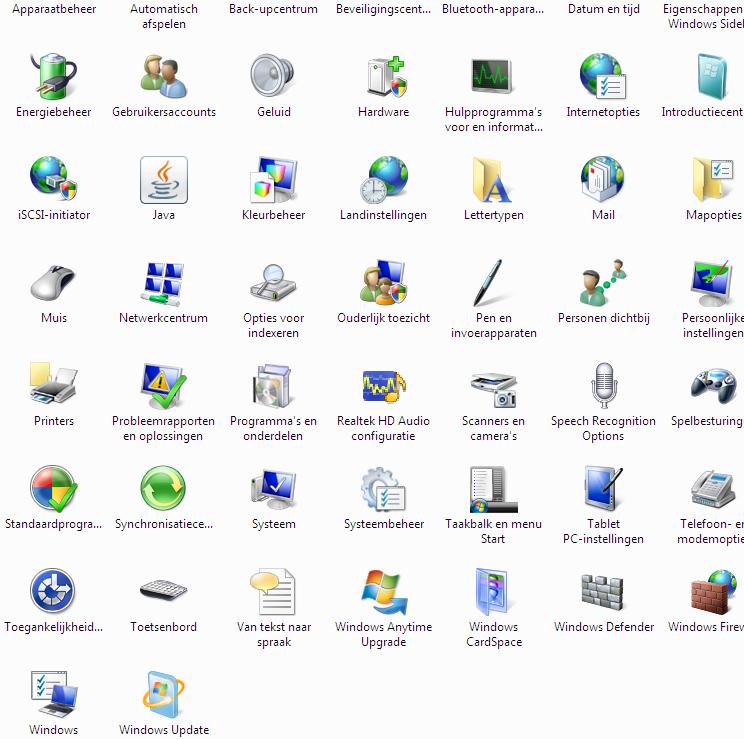The width and height of the screenshot is (744, 739).
Task: Open Programma's en onderdelen icon
Action: (x=273, y=385)
